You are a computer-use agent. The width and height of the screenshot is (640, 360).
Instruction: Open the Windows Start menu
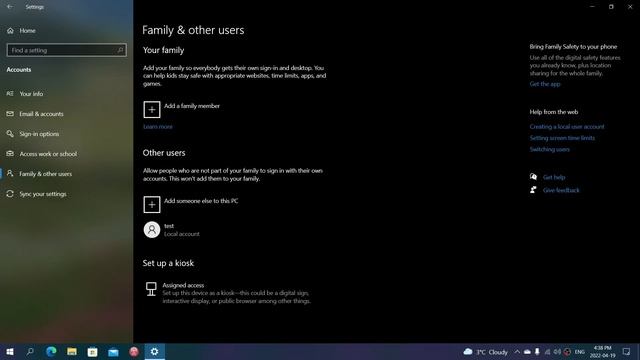click(10, 351)
